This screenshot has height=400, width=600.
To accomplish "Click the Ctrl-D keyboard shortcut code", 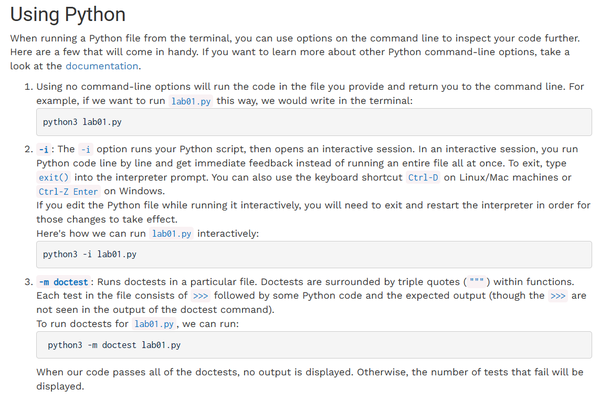I will [x=421, y=177].
